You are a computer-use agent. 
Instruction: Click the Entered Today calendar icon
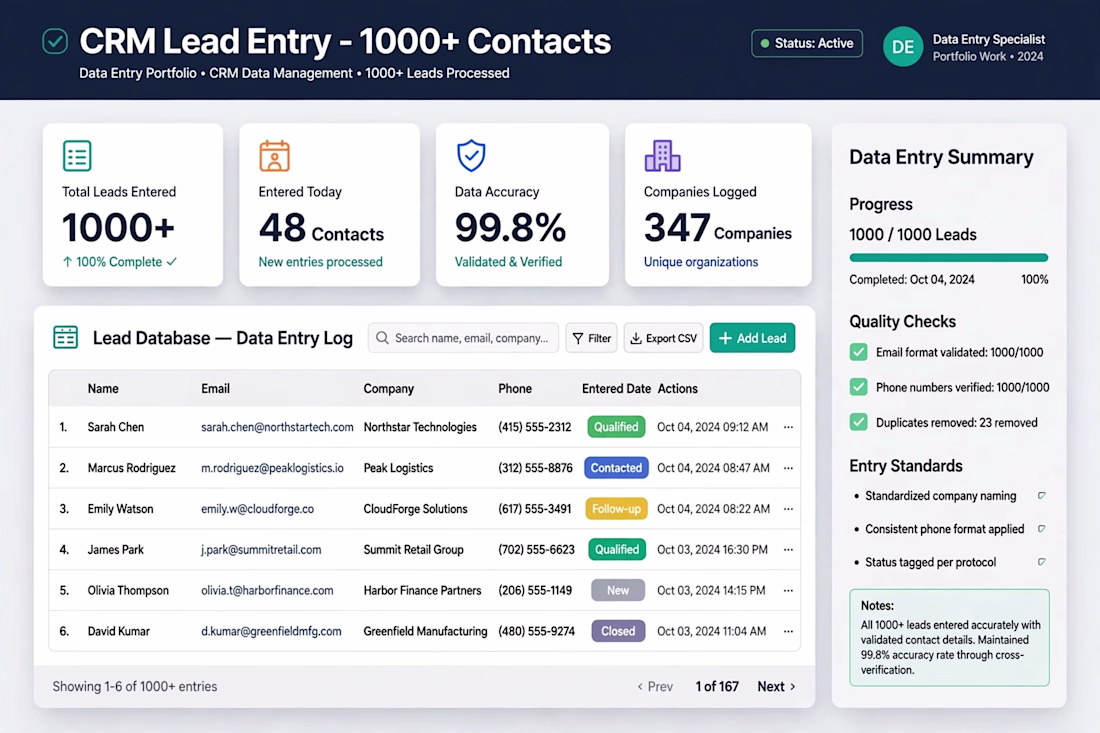[274, 156]
